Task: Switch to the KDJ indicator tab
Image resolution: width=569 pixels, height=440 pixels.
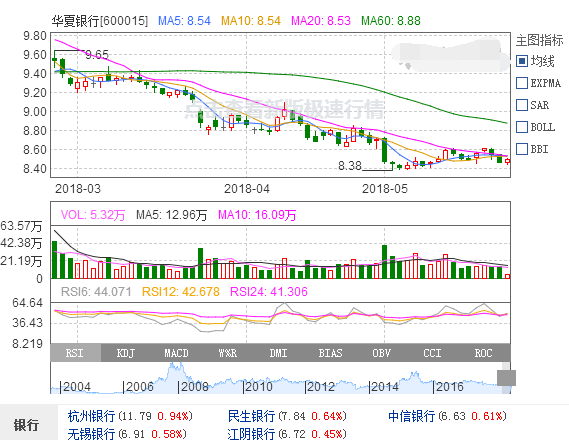Action: point(126,353)
